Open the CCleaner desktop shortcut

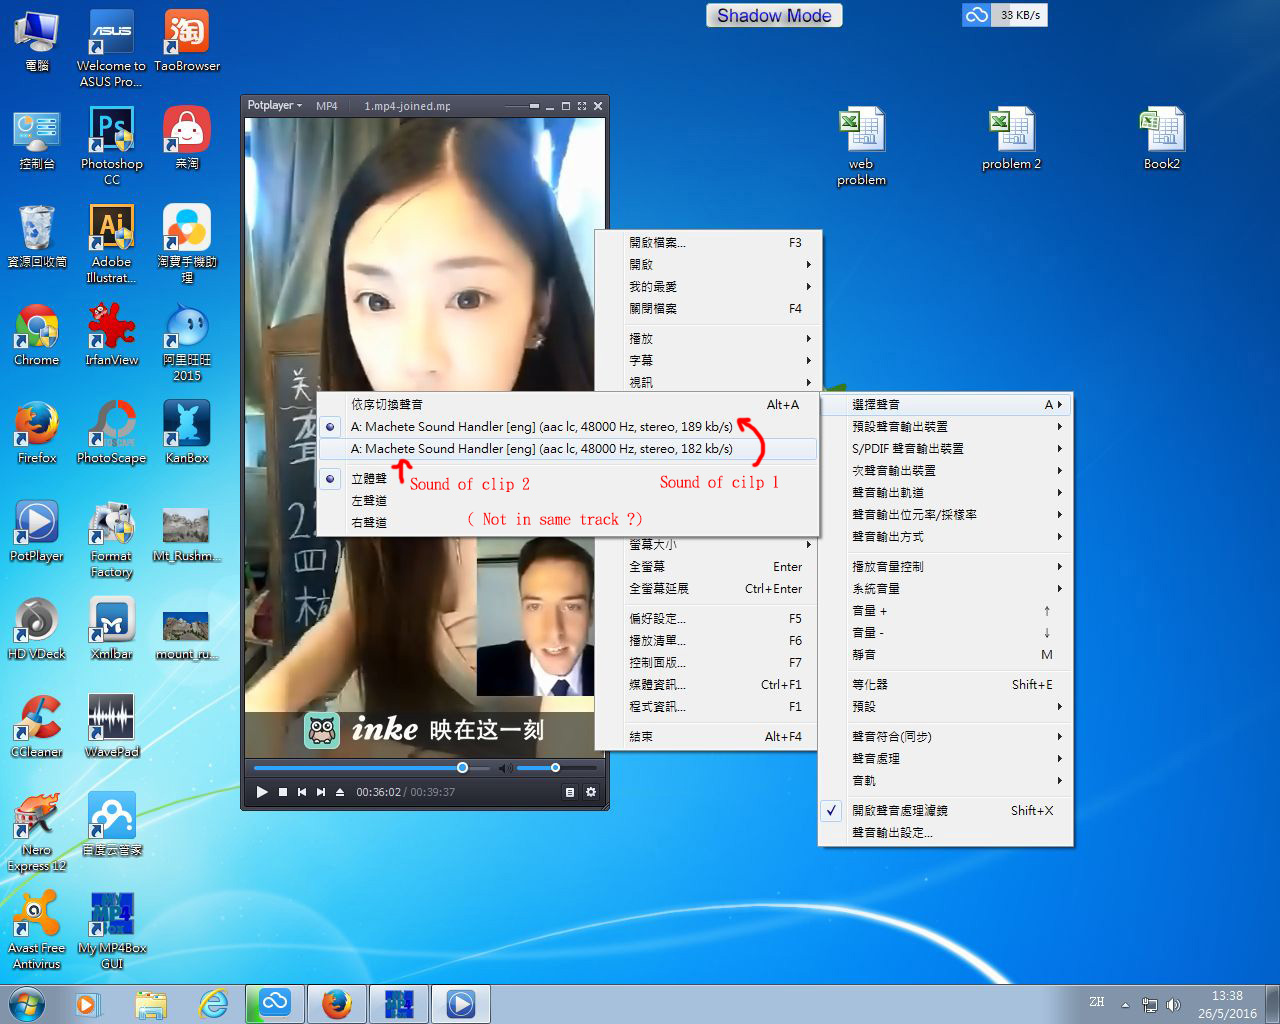coord(37,726)
